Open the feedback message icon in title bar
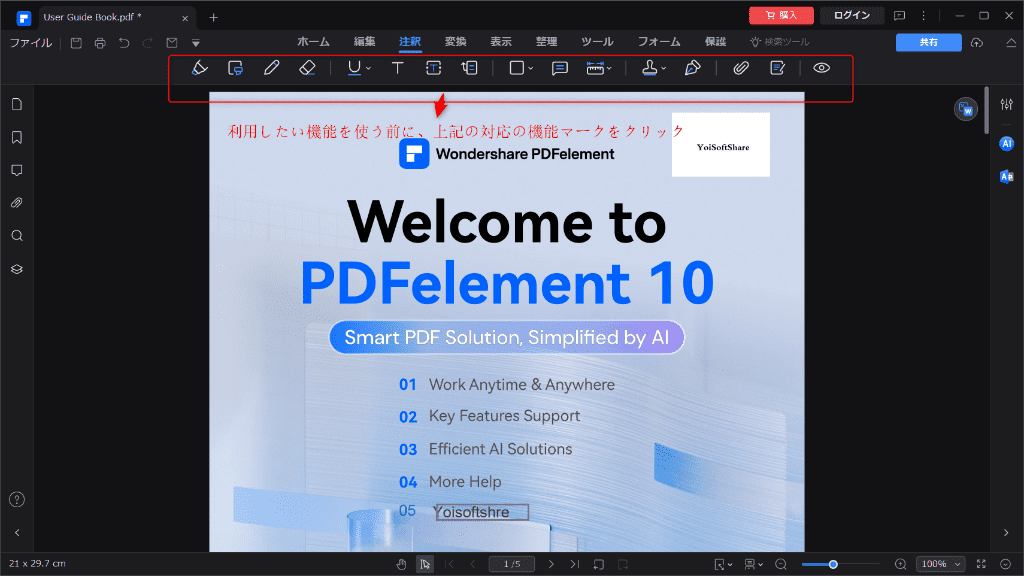The width and height of the screenshot is (1024, 576). 899,16
